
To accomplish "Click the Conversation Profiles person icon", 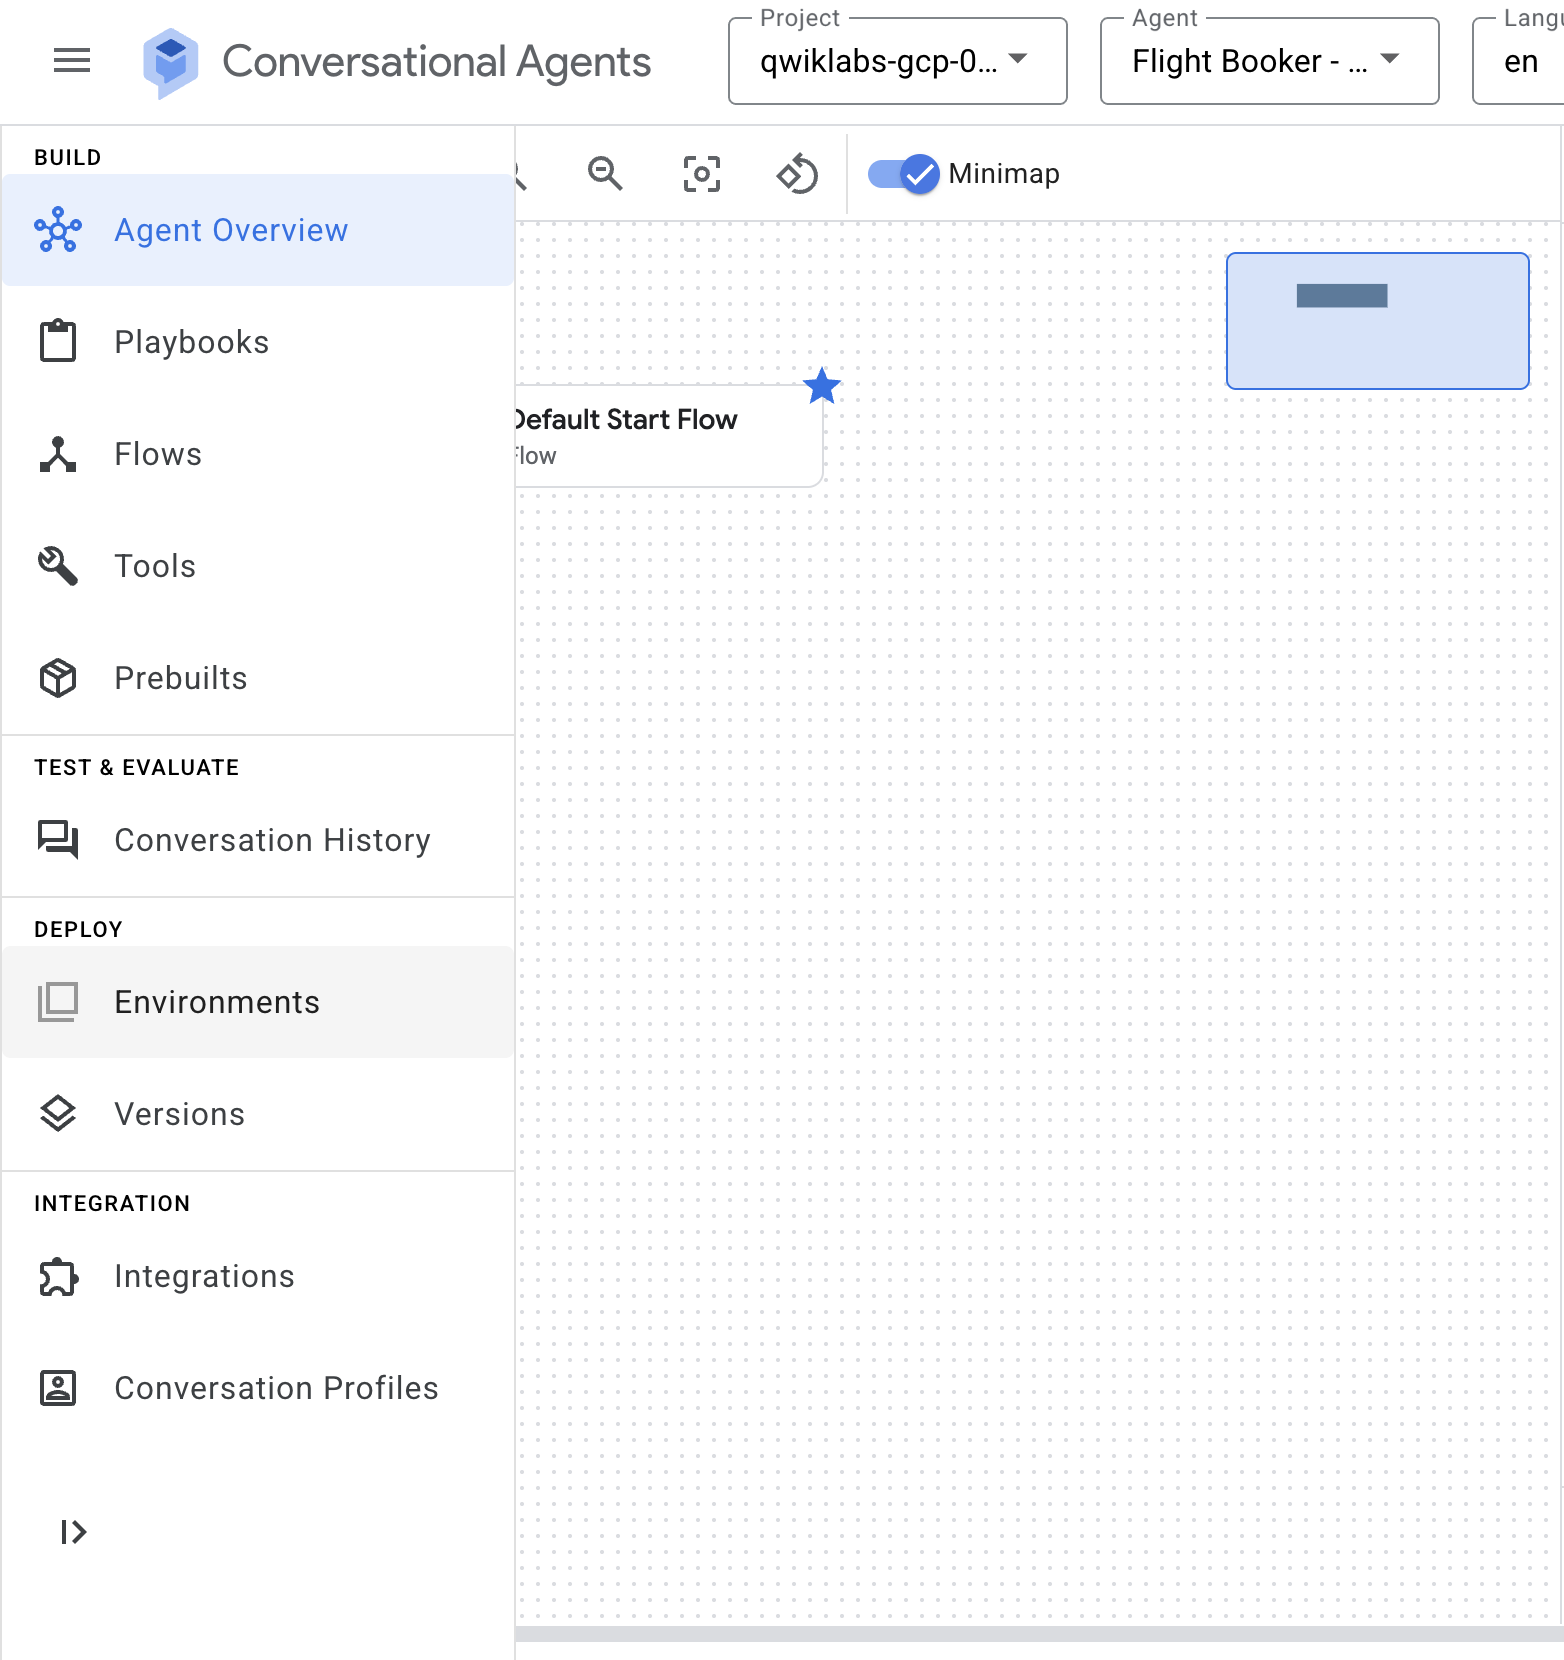I will pyautogui.click(x=58, y=1388).
